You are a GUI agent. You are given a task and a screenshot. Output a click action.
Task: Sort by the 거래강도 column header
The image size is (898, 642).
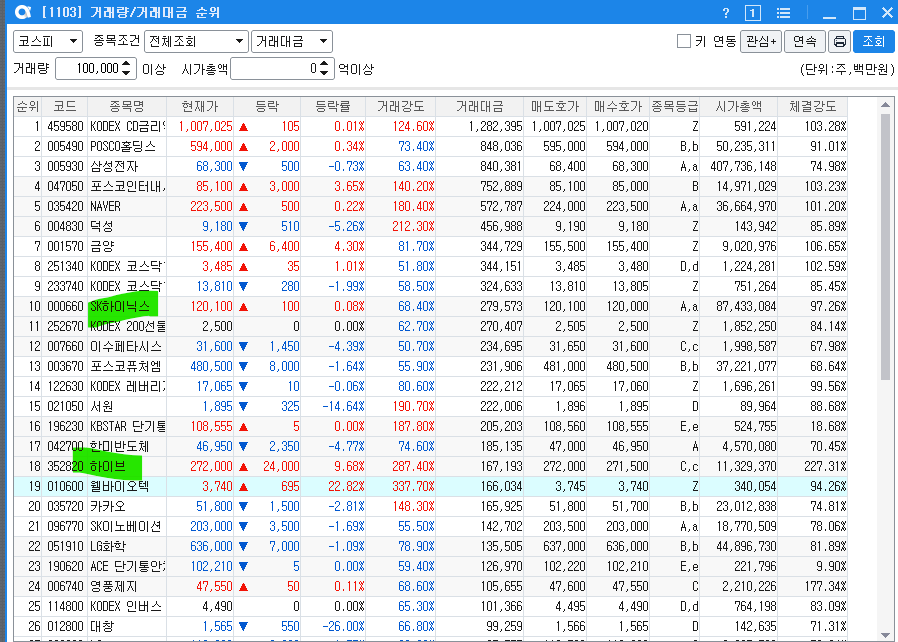(400, 107)
